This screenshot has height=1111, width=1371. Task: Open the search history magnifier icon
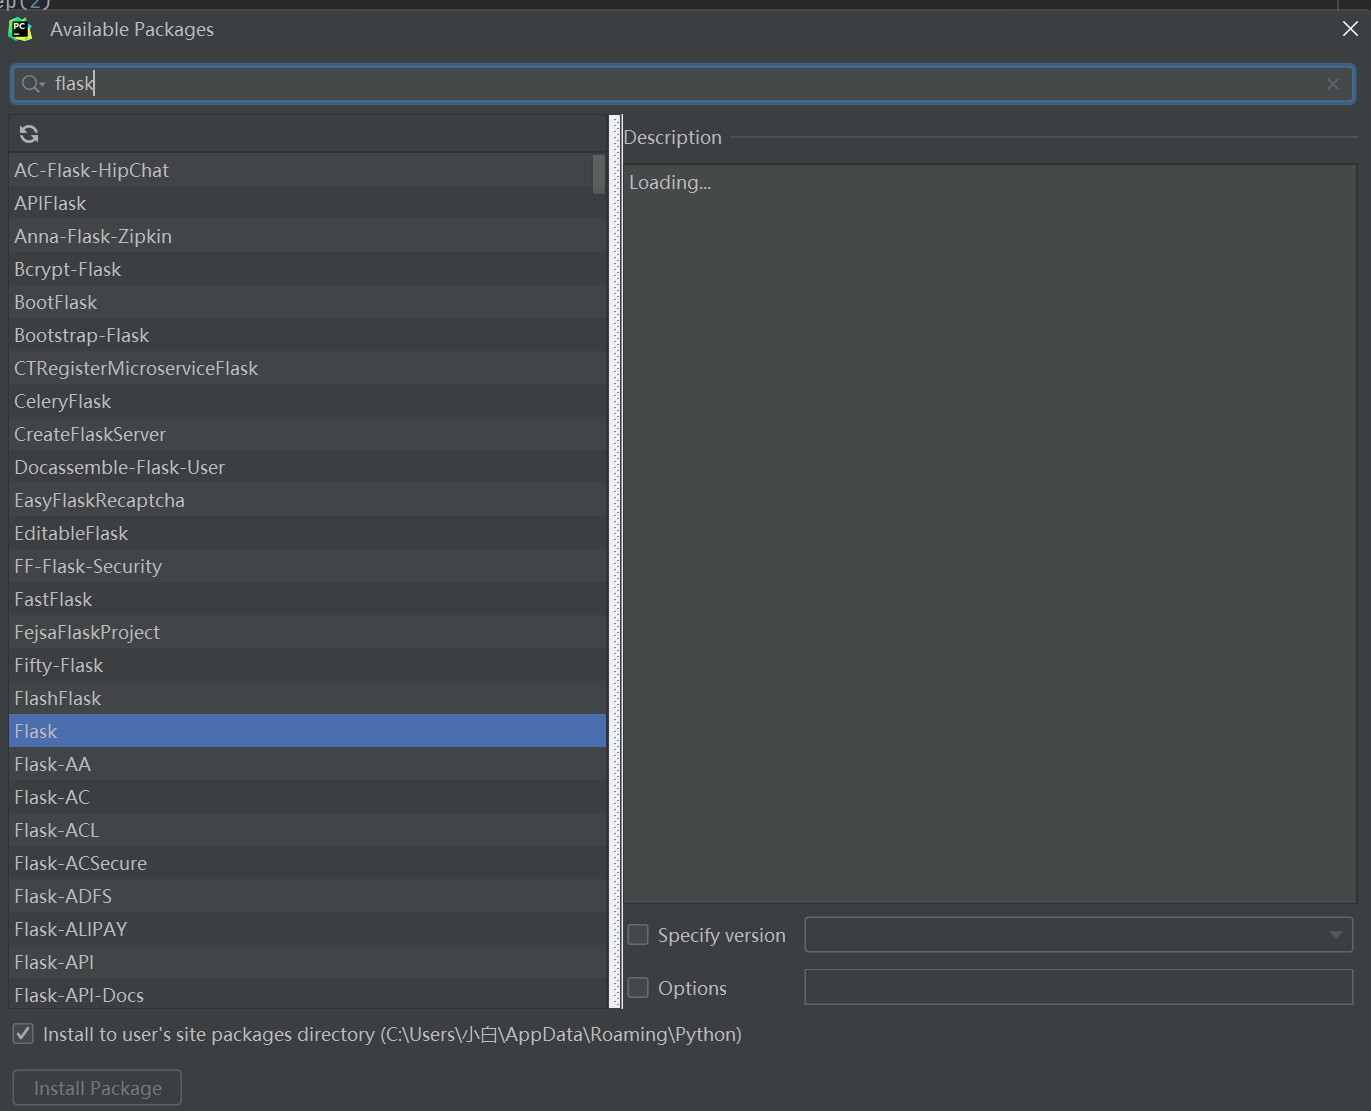[x=33, y=84]
